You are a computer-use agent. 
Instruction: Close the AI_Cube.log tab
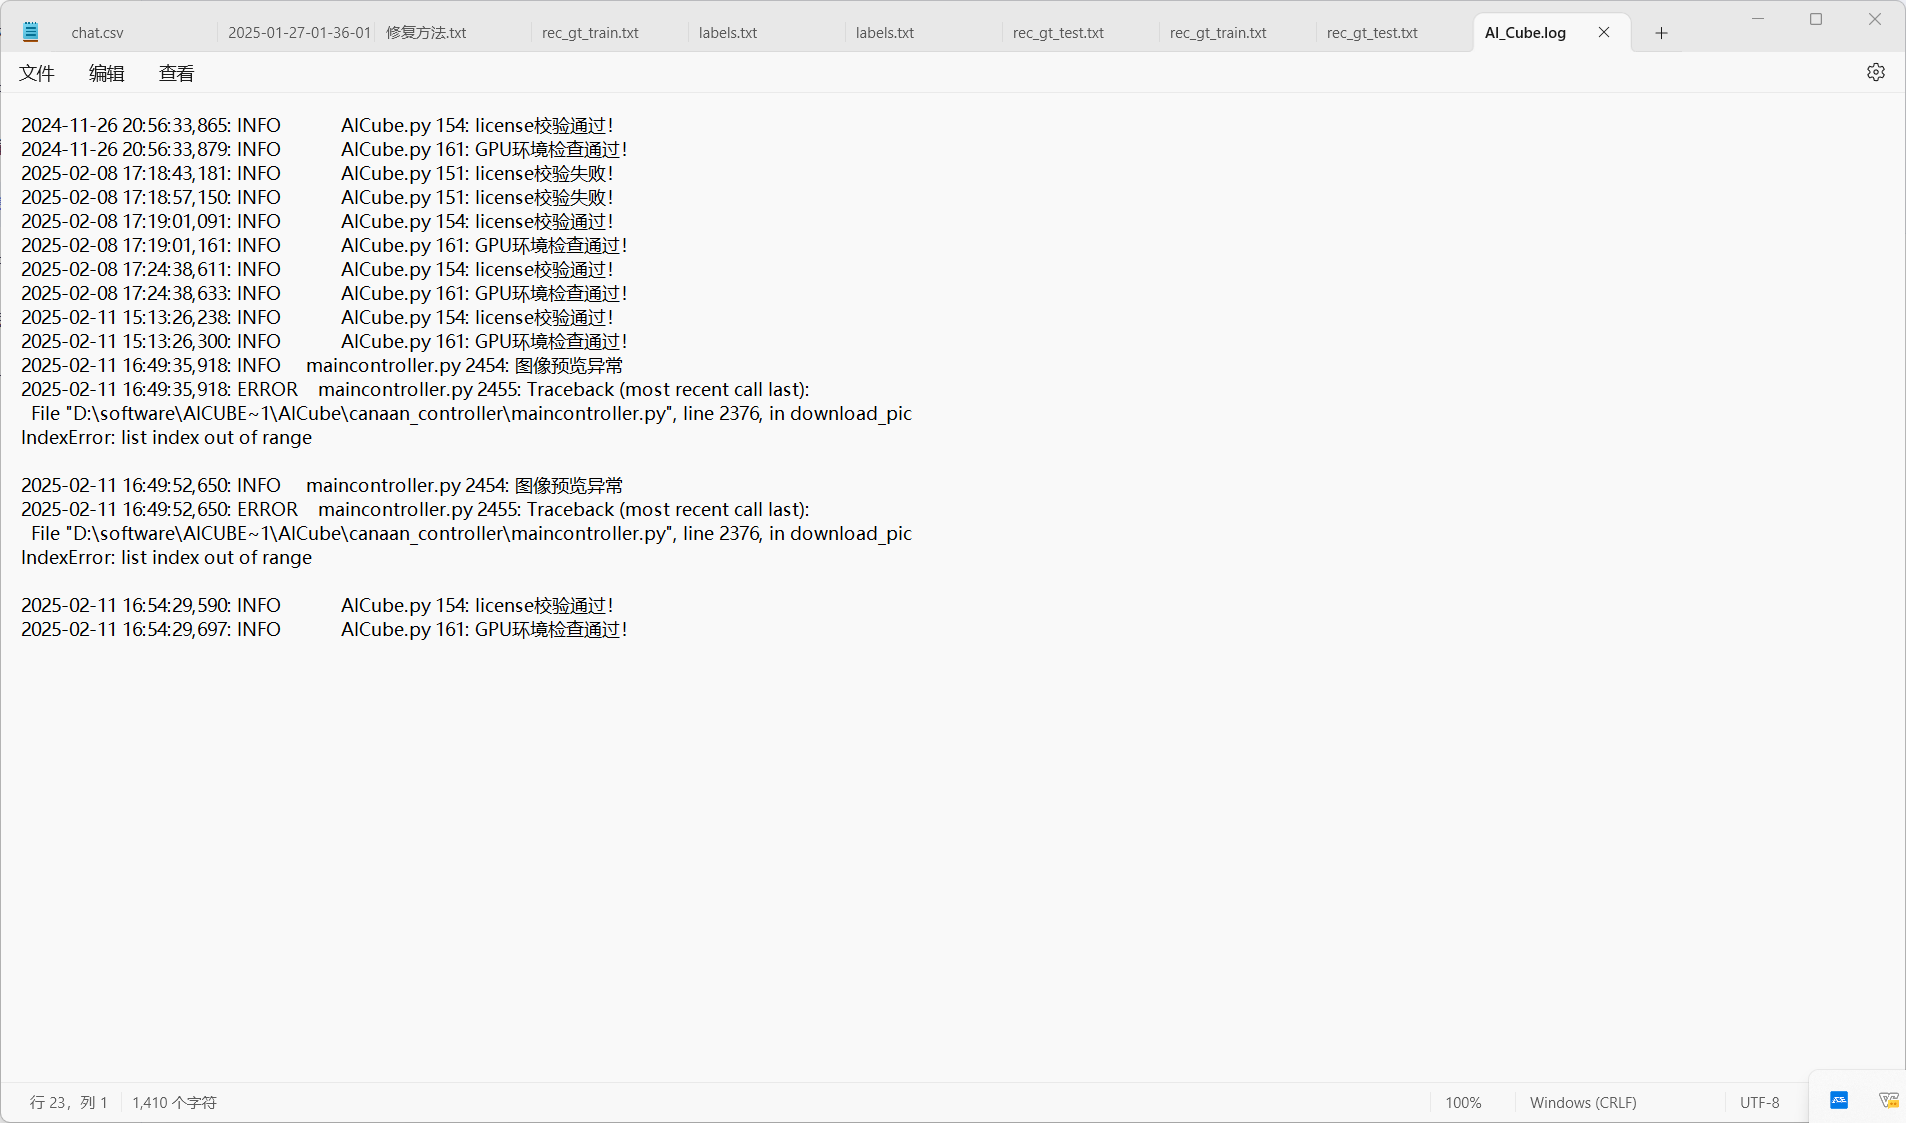tap(1604, 32)
